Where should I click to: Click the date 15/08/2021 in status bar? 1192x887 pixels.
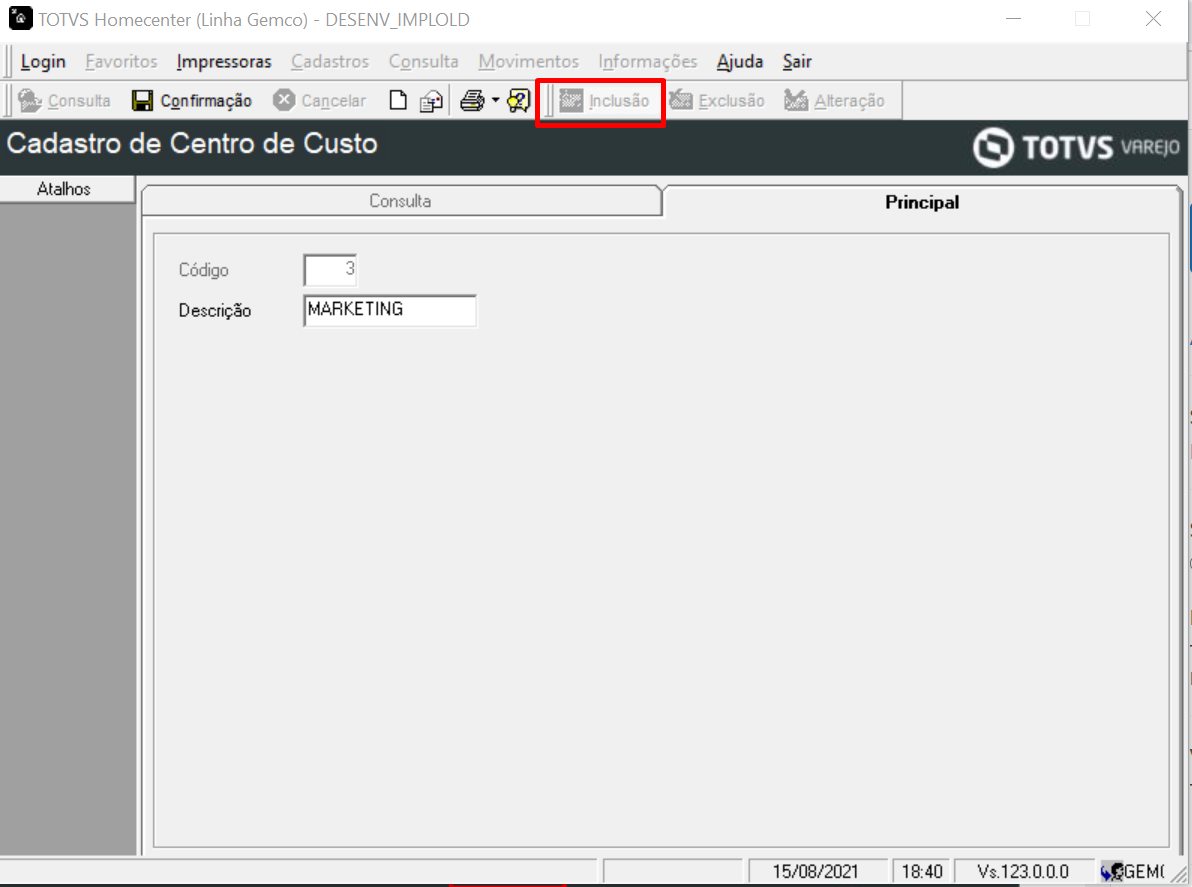coord(816,871)
